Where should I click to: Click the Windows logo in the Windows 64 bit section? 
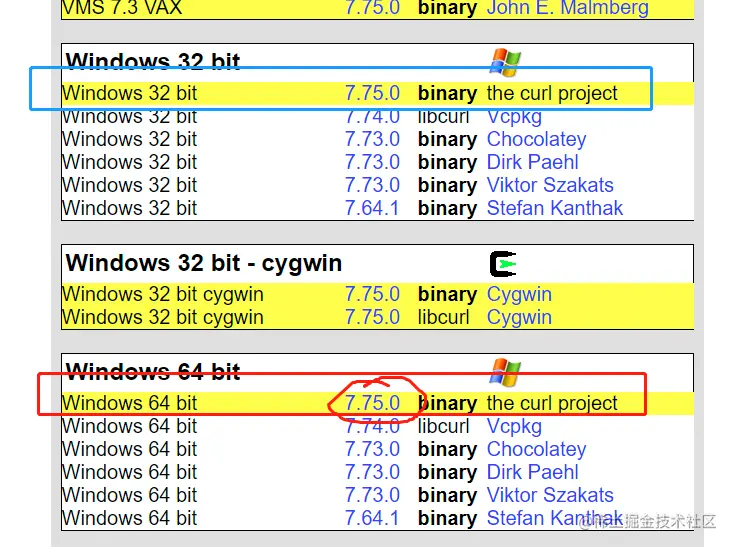point(505,373)
